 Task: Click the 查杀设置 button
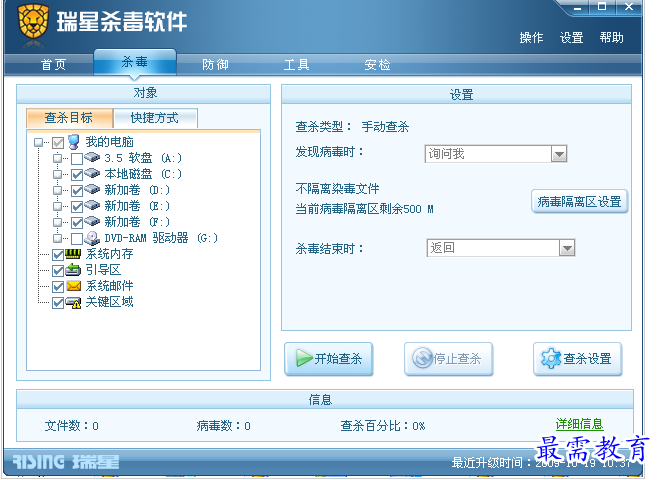[x=577, y=359]
